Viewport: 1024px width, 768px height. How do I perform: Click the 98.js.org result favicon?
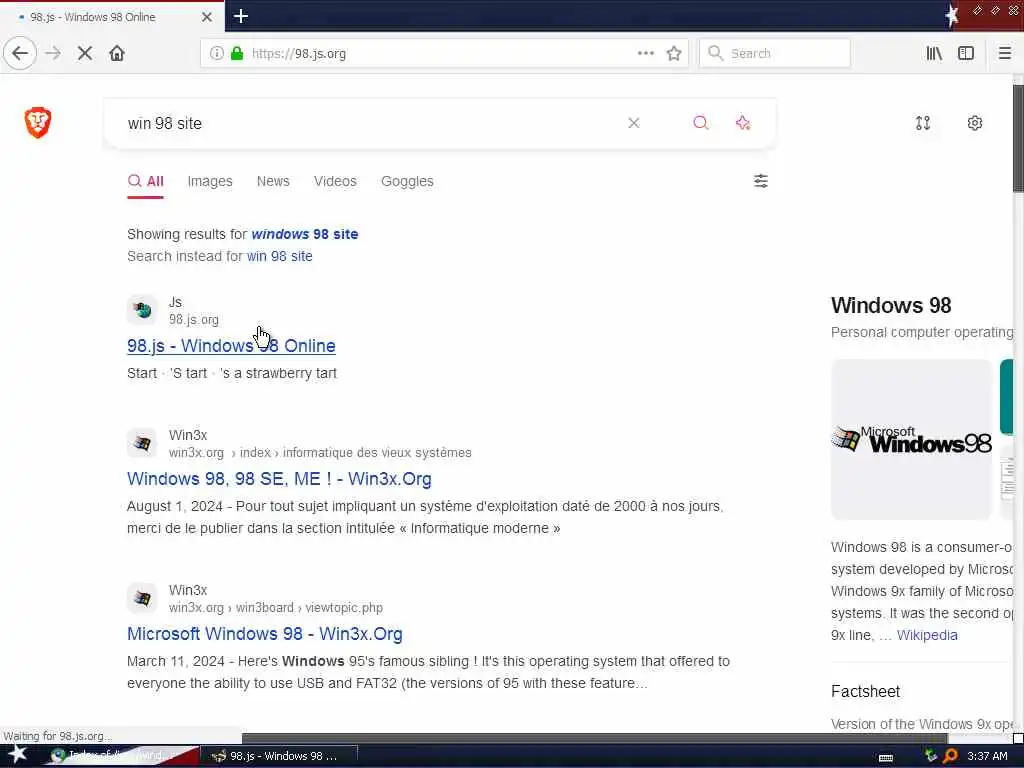142,310
